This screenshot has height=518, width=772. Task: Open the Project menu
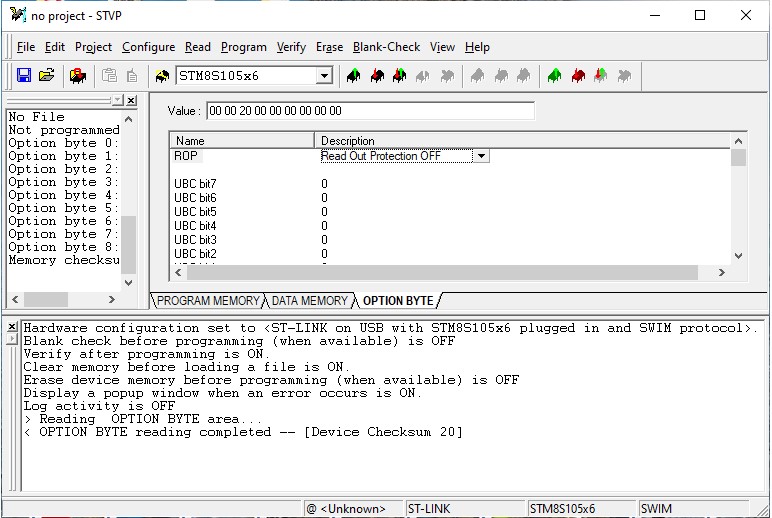coord(94,47)
